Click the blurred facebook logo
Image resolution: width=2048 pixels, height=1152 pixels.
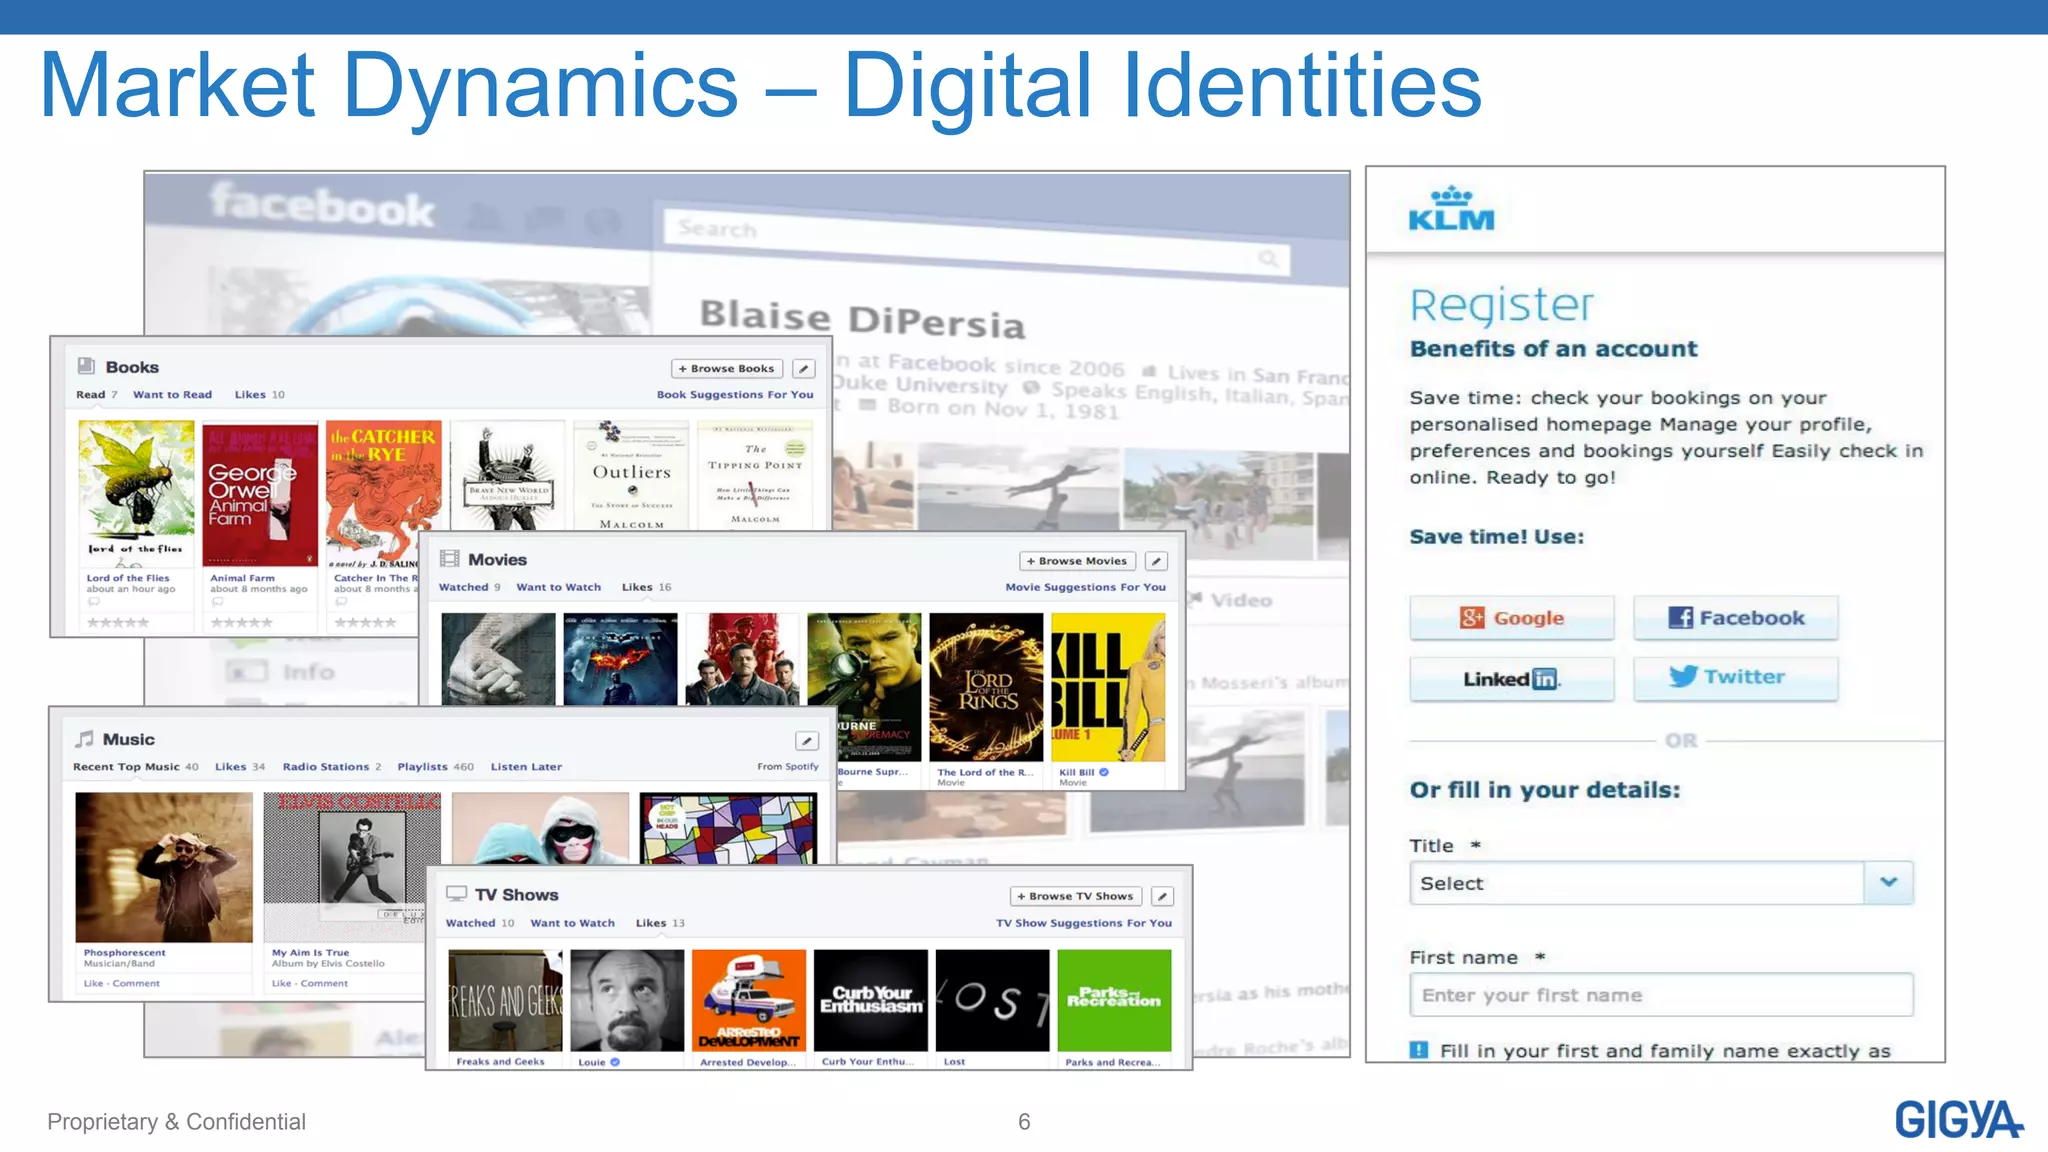click(x=322, y=205)
